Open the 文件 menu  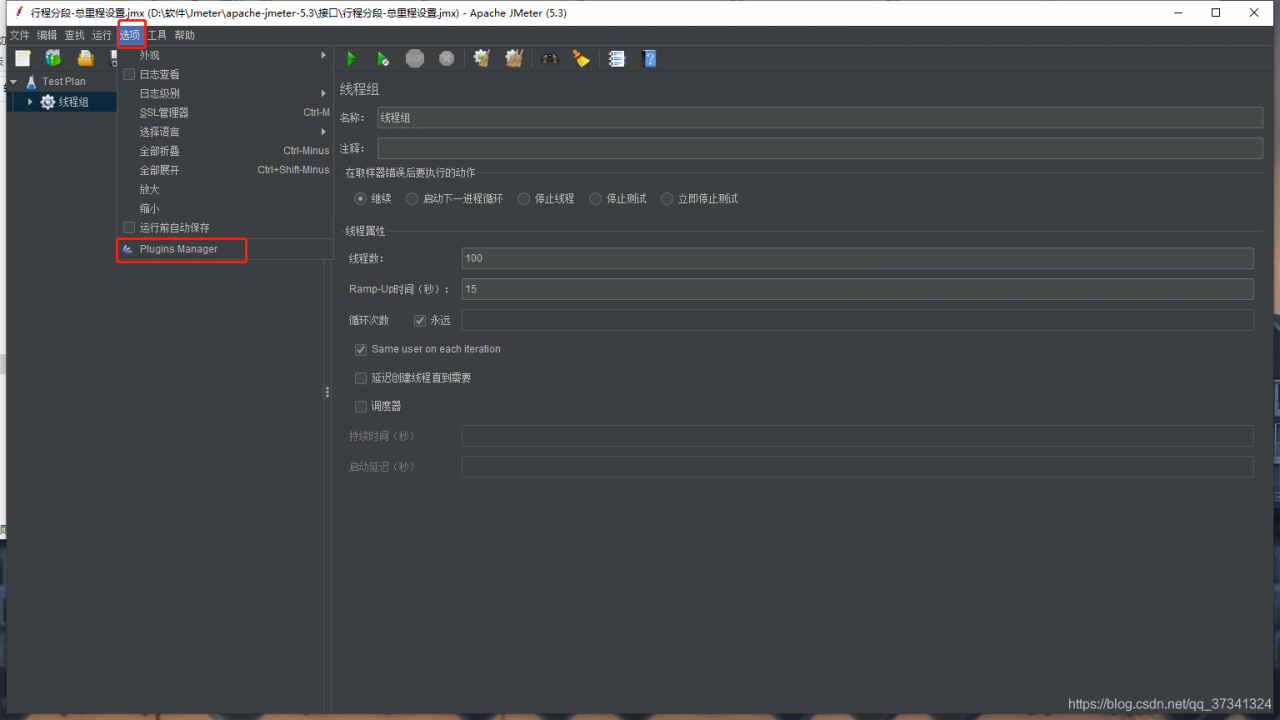pos(20,35)
